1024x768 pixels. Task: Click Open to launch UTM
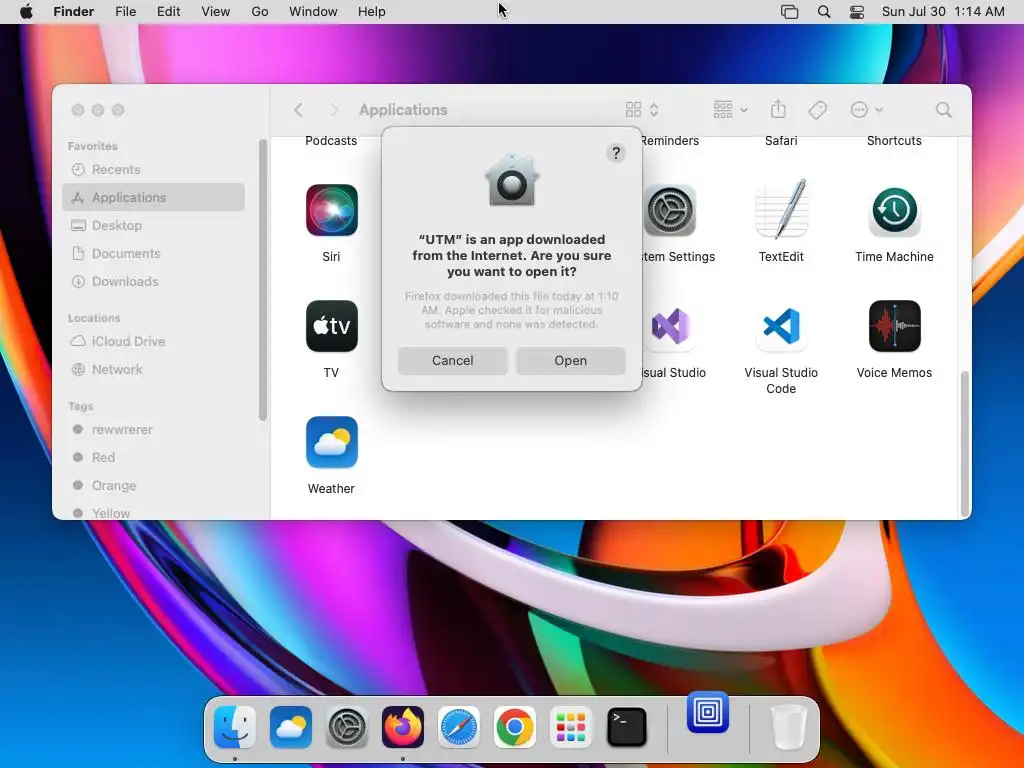(x=570, y=360)
